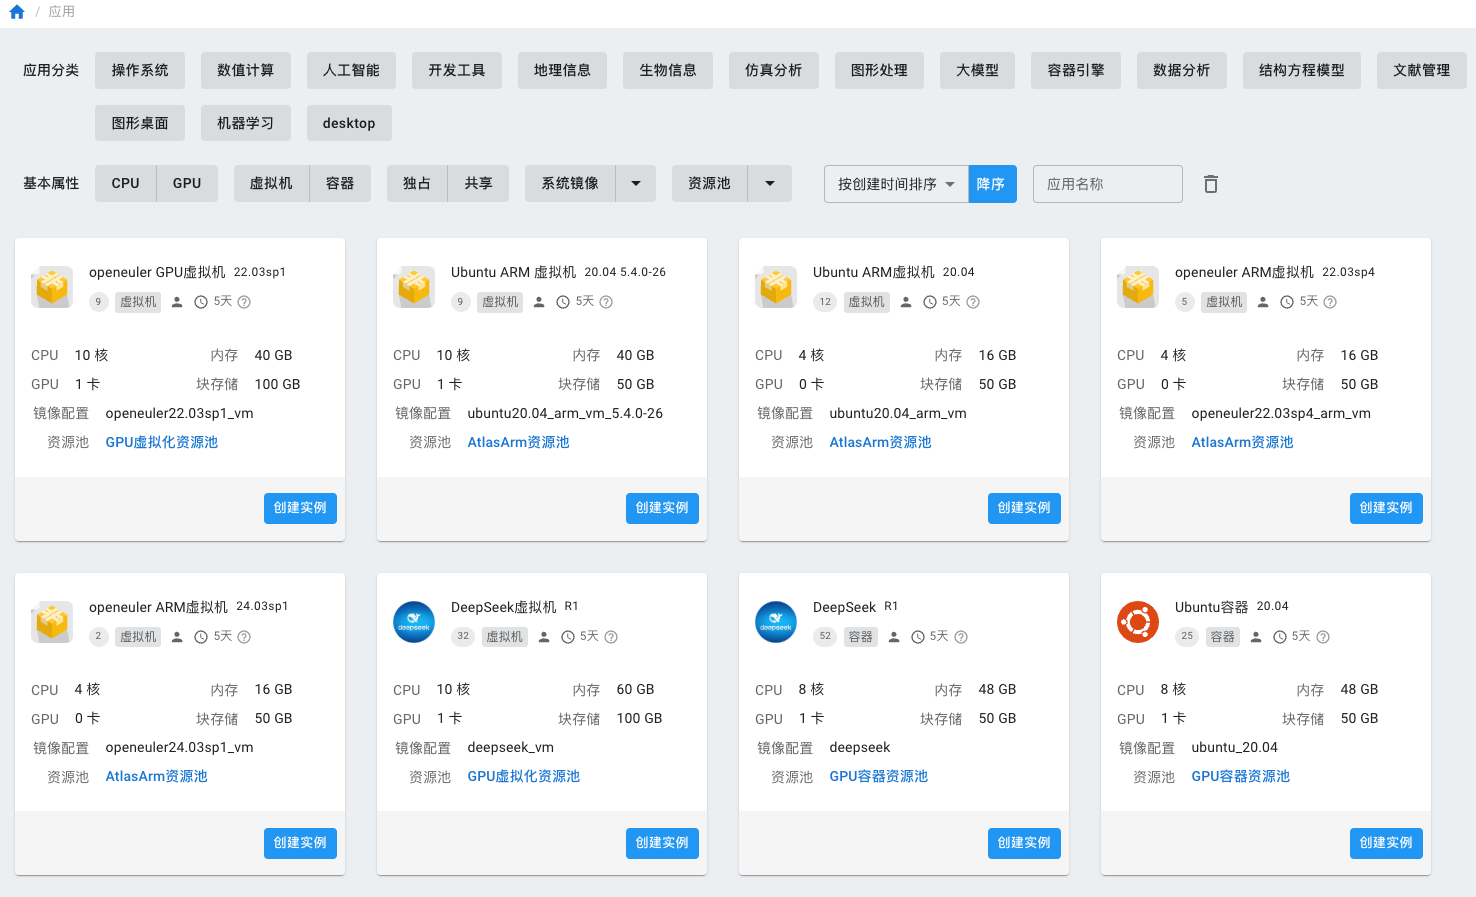
Task: Enable the 容器 type filter
Action: pos(340,184)
